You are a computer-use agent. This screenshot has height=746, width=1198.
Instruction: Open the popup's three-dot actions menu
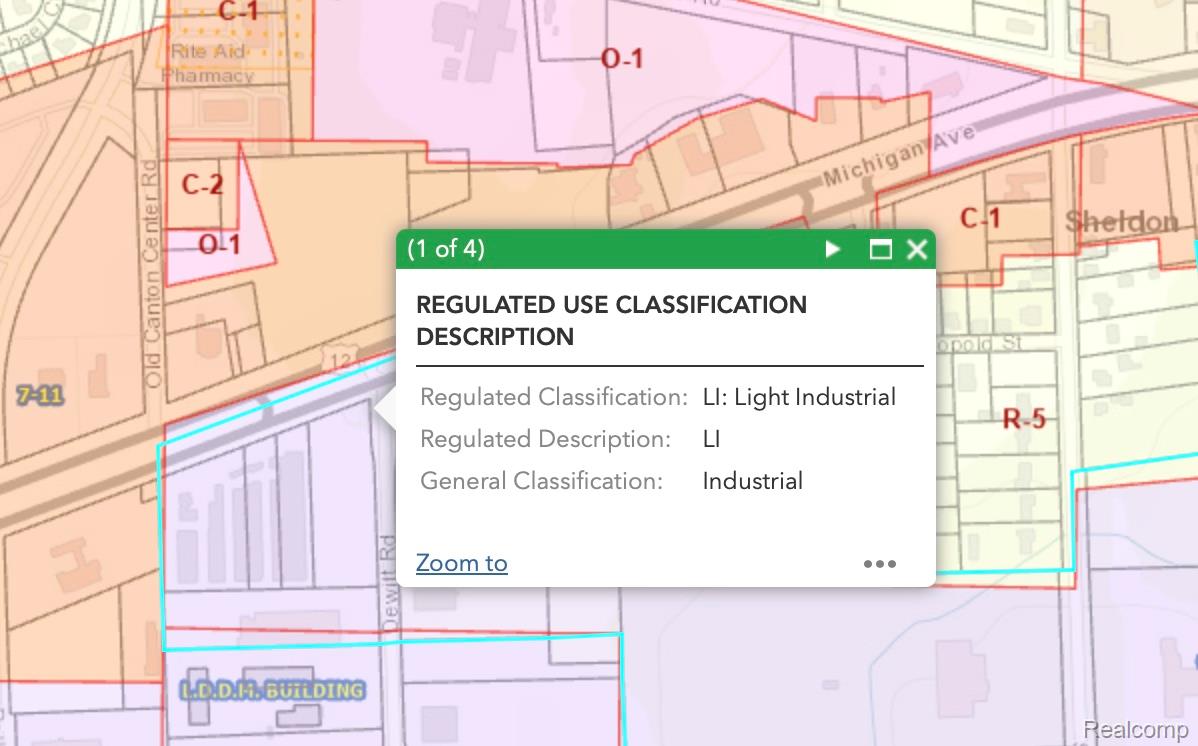(879, 564)
